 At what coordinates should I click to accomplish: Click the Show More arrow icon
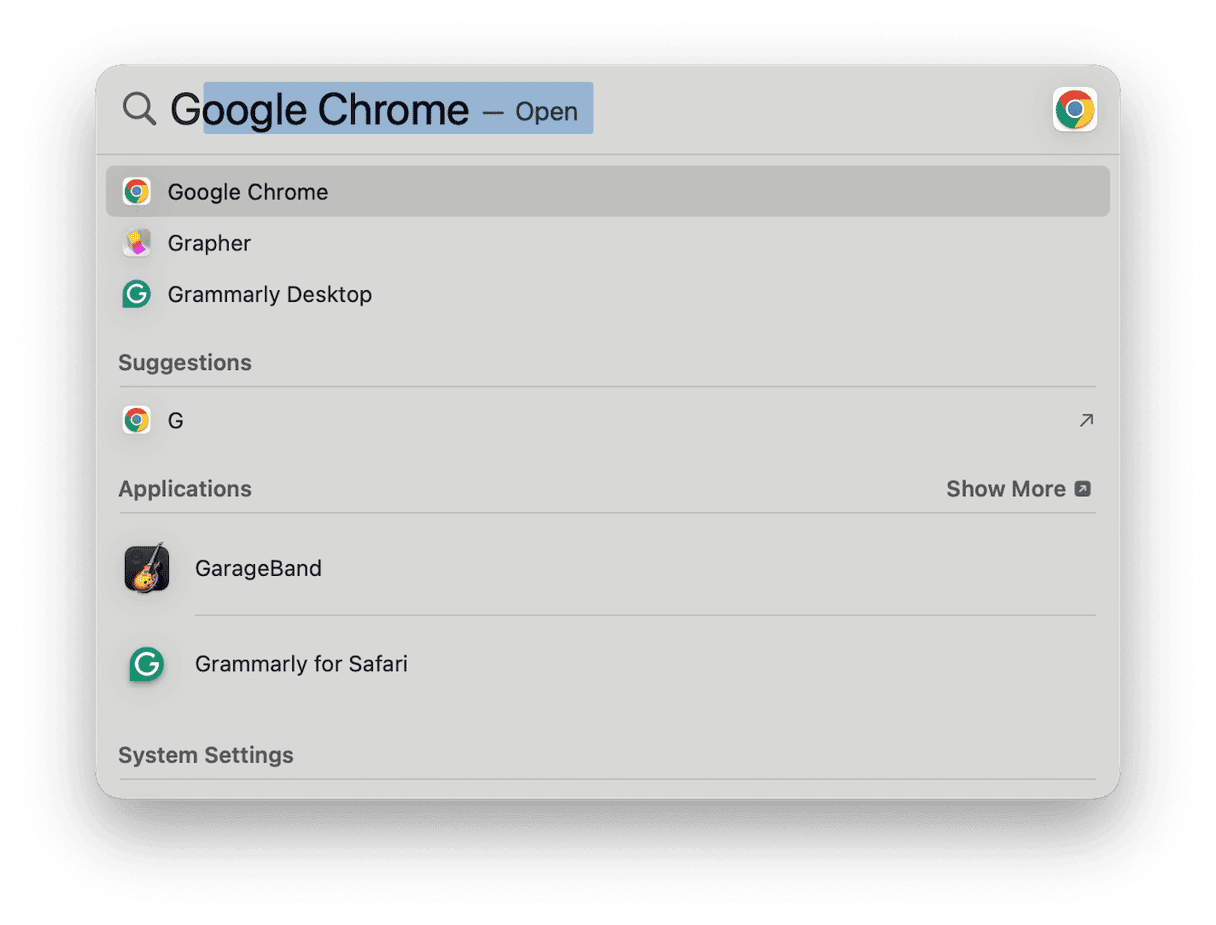pos(1083,488)
